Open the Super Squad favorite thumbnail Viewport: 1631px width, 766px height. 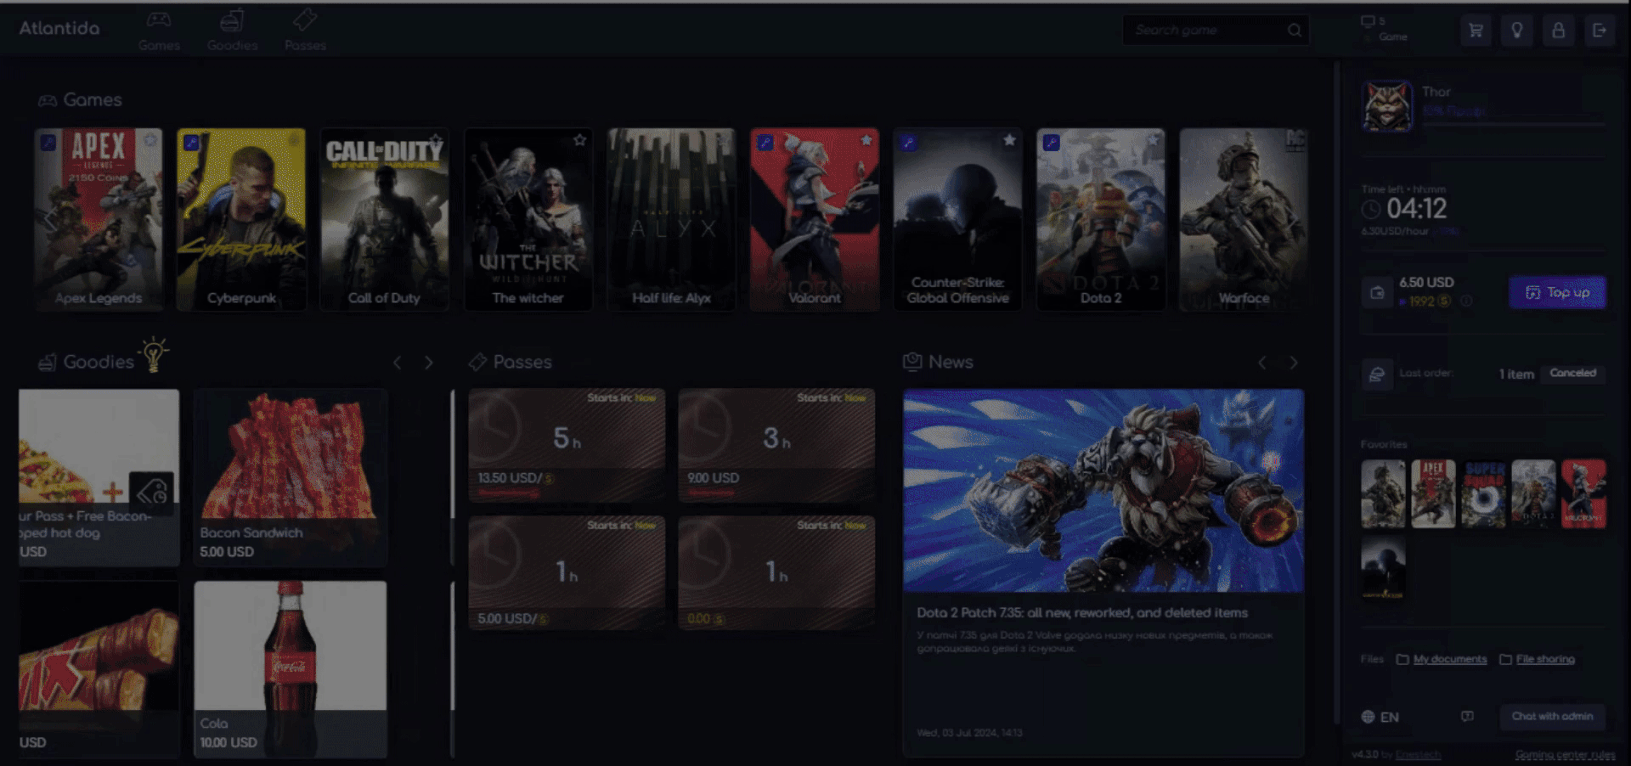tap(1483, 493)
